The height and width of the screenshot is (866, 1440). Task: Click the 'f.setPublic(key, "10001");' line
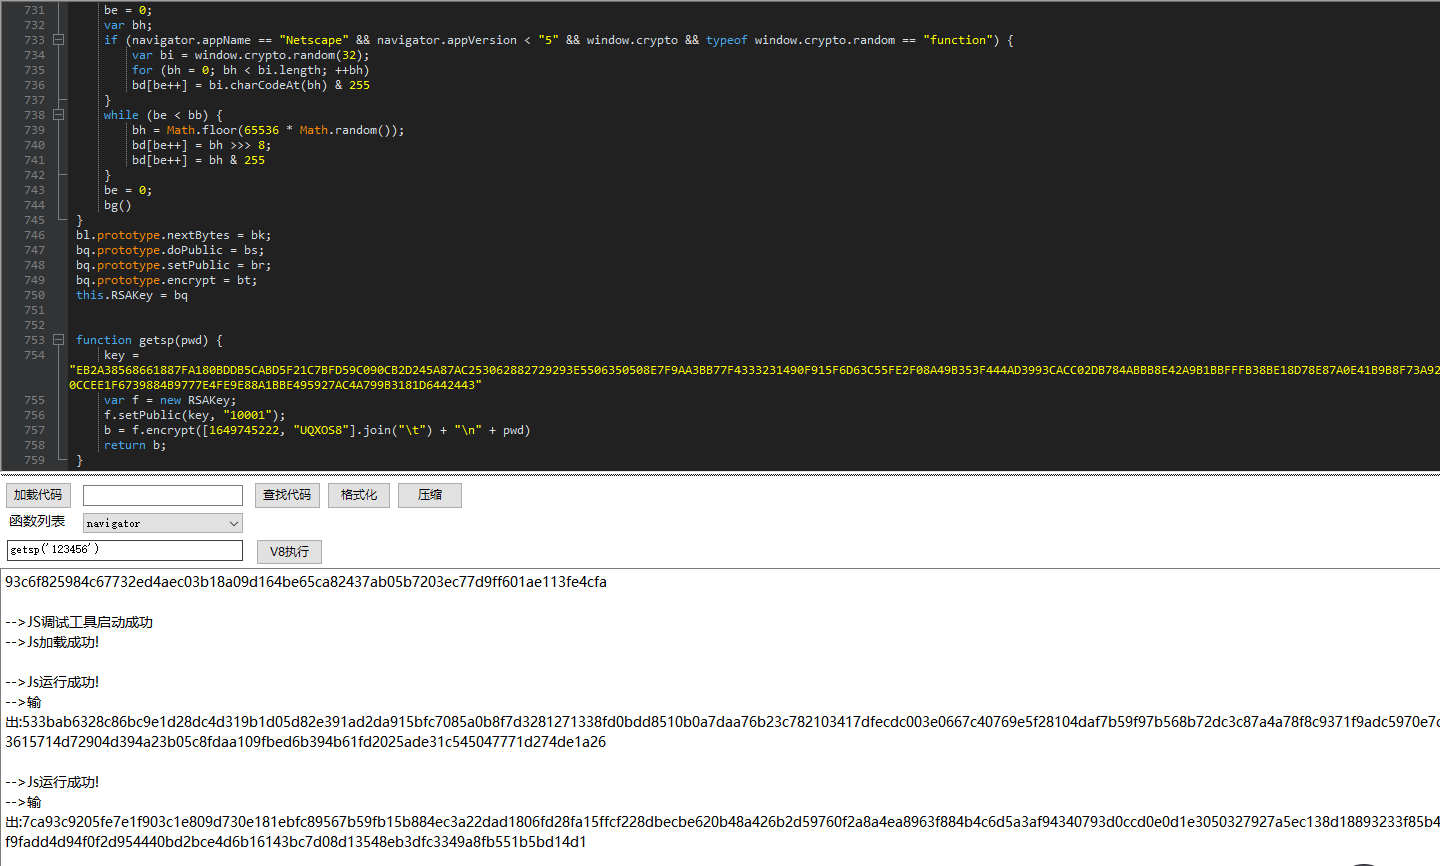(x=195, y=415)
